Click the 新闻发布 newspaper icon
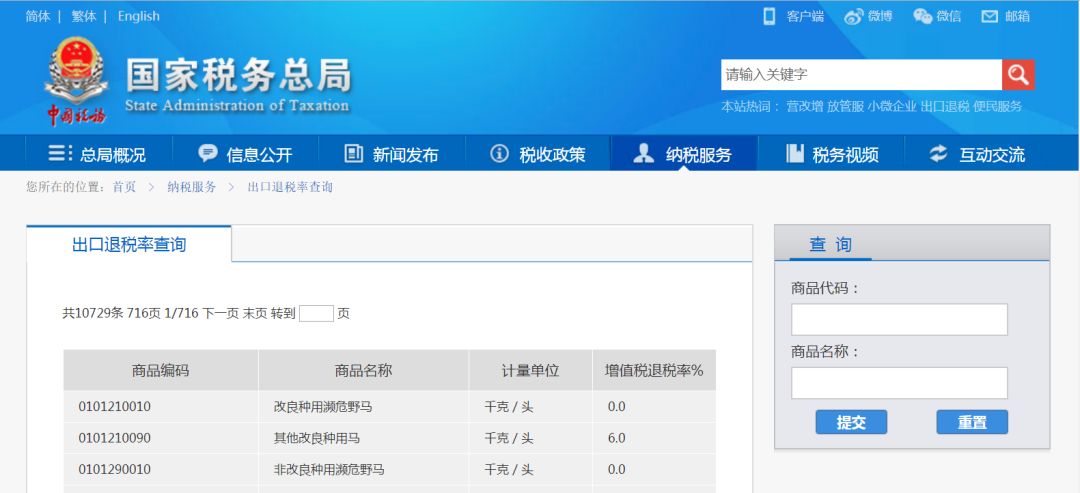Viewport: 1080px width, 493px height. [x=353, y=153]
